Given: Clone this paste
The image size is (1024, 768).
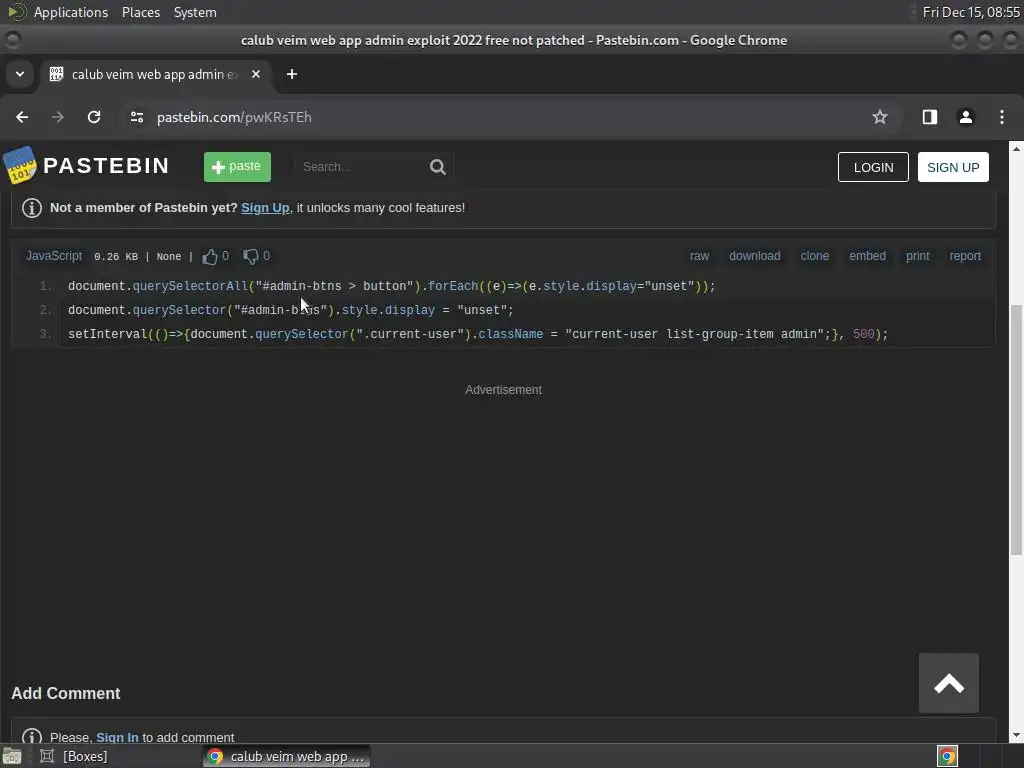Looking at the screenshot, I should (814, 256).
